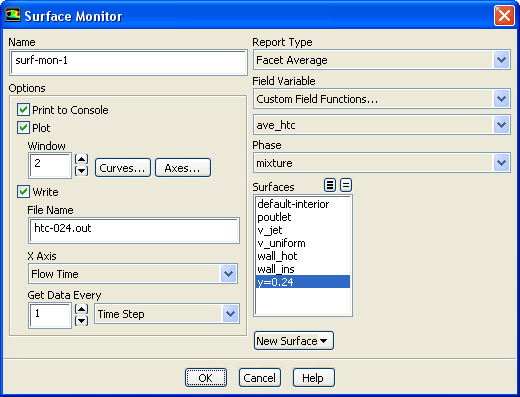Increase Get Data Every value
520x397 pixels.
(82, 309)
